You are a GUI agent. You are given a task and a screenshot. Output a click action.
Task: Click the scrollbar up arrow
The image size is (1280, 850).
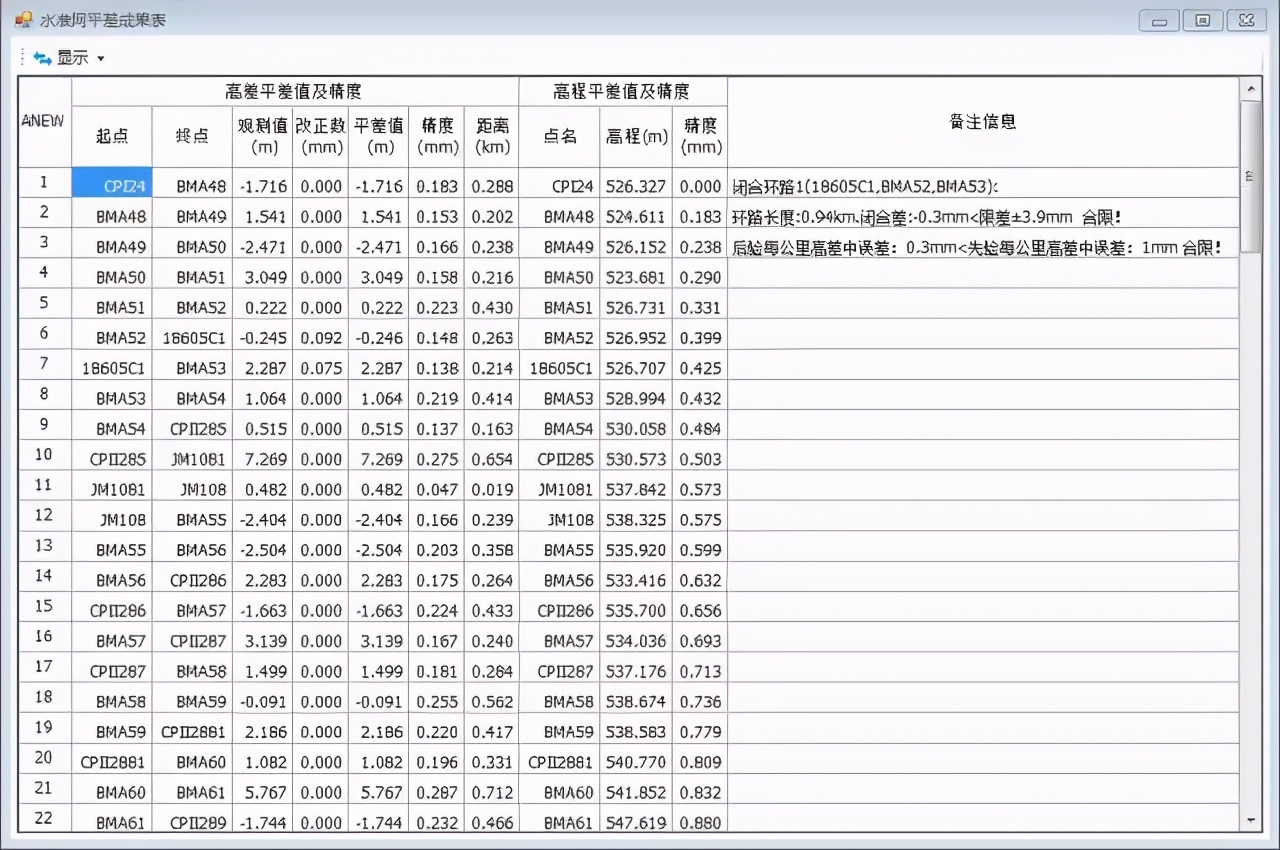pos(1250,90)
